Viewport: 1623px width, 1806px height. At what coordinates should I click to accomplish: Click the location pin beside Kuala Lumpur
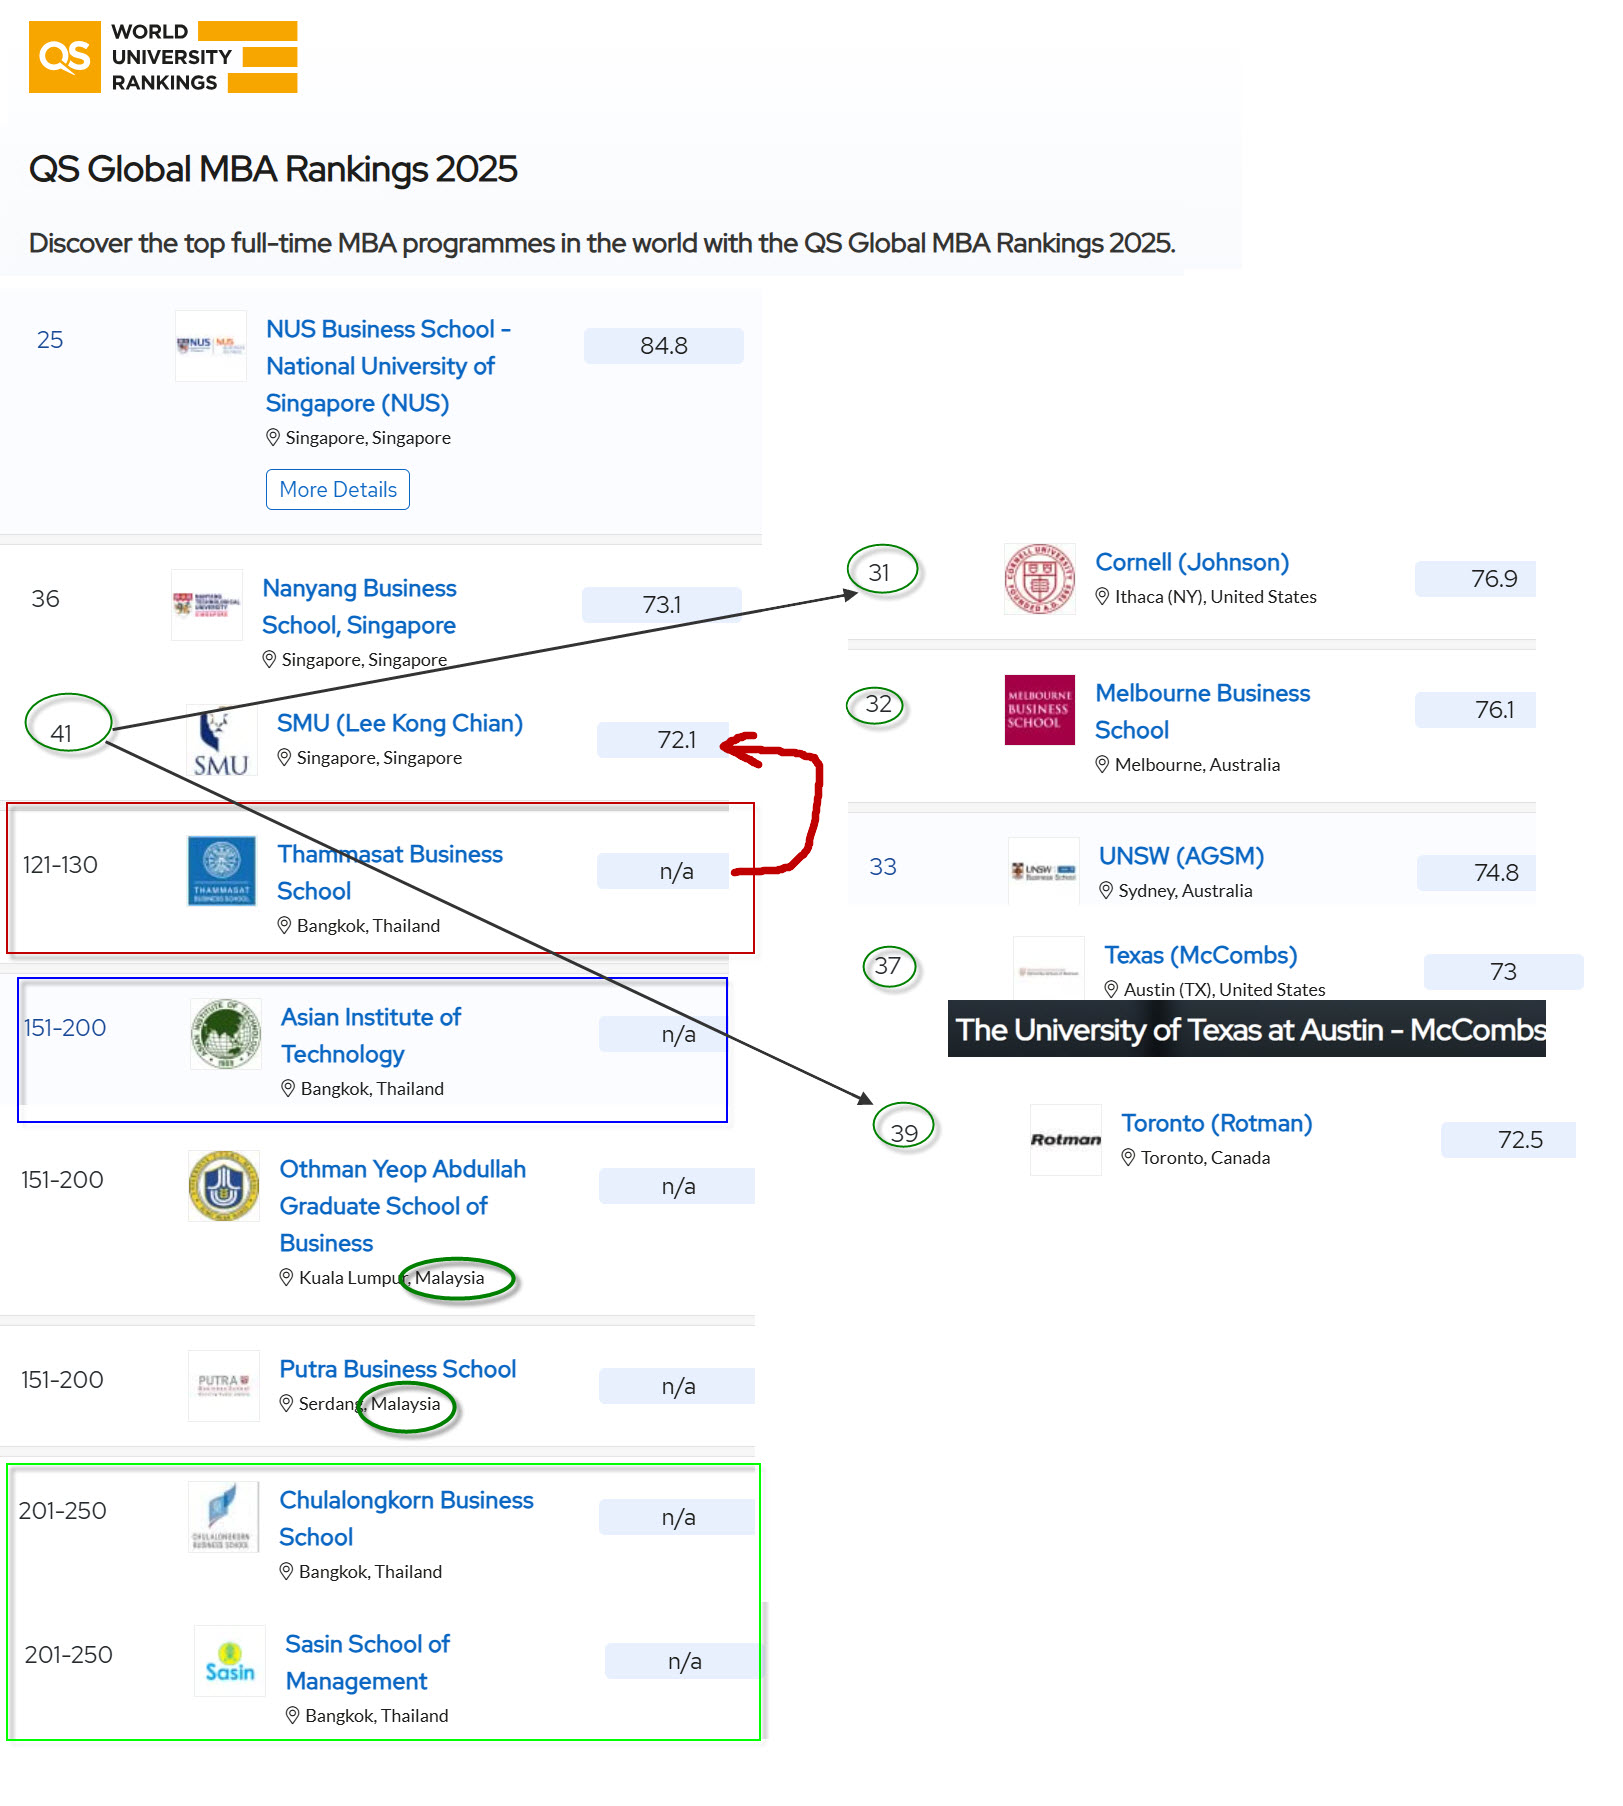click(x=286, y=1278)
